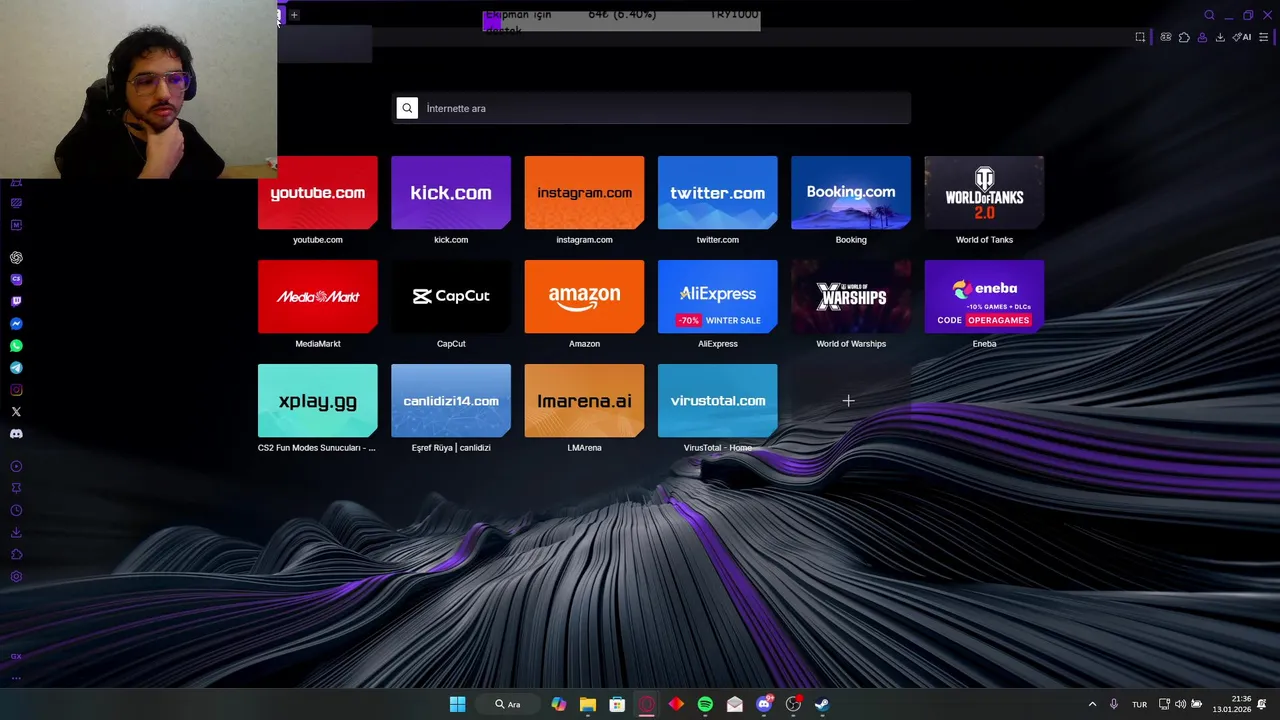Open the virustotal.com speed dial tile

click(718, 401)
